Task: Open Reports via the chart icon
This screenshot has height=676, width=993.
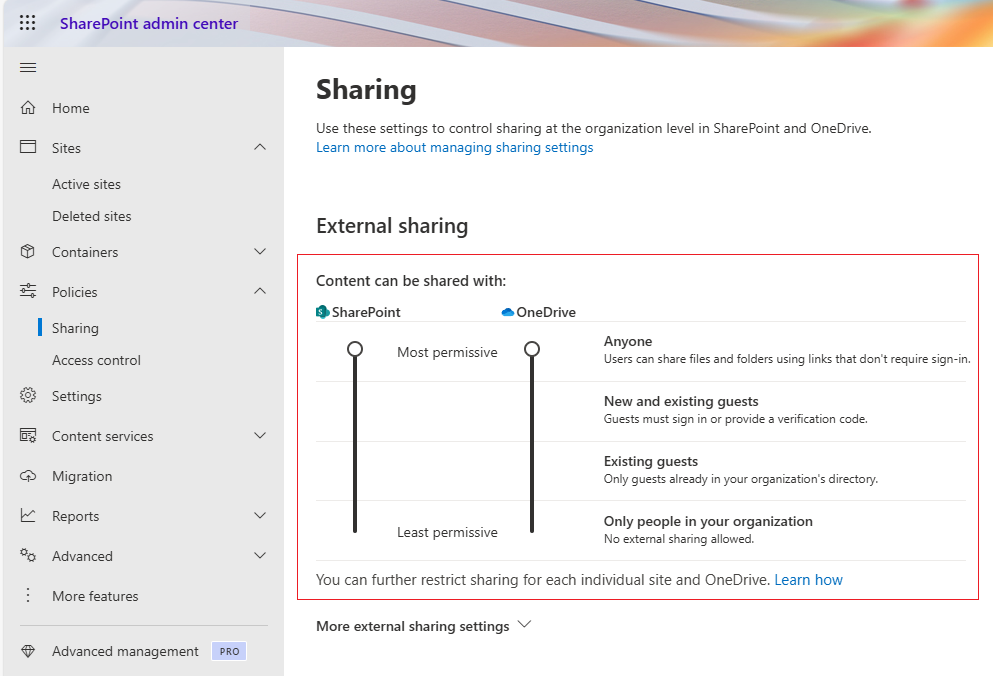Action: (29, 515)
